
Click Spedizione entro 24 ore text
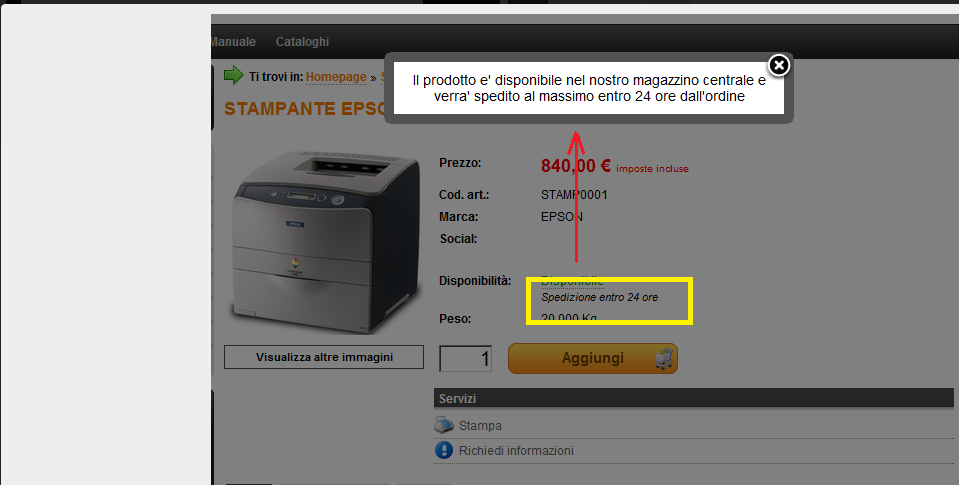tap(599, 297)
